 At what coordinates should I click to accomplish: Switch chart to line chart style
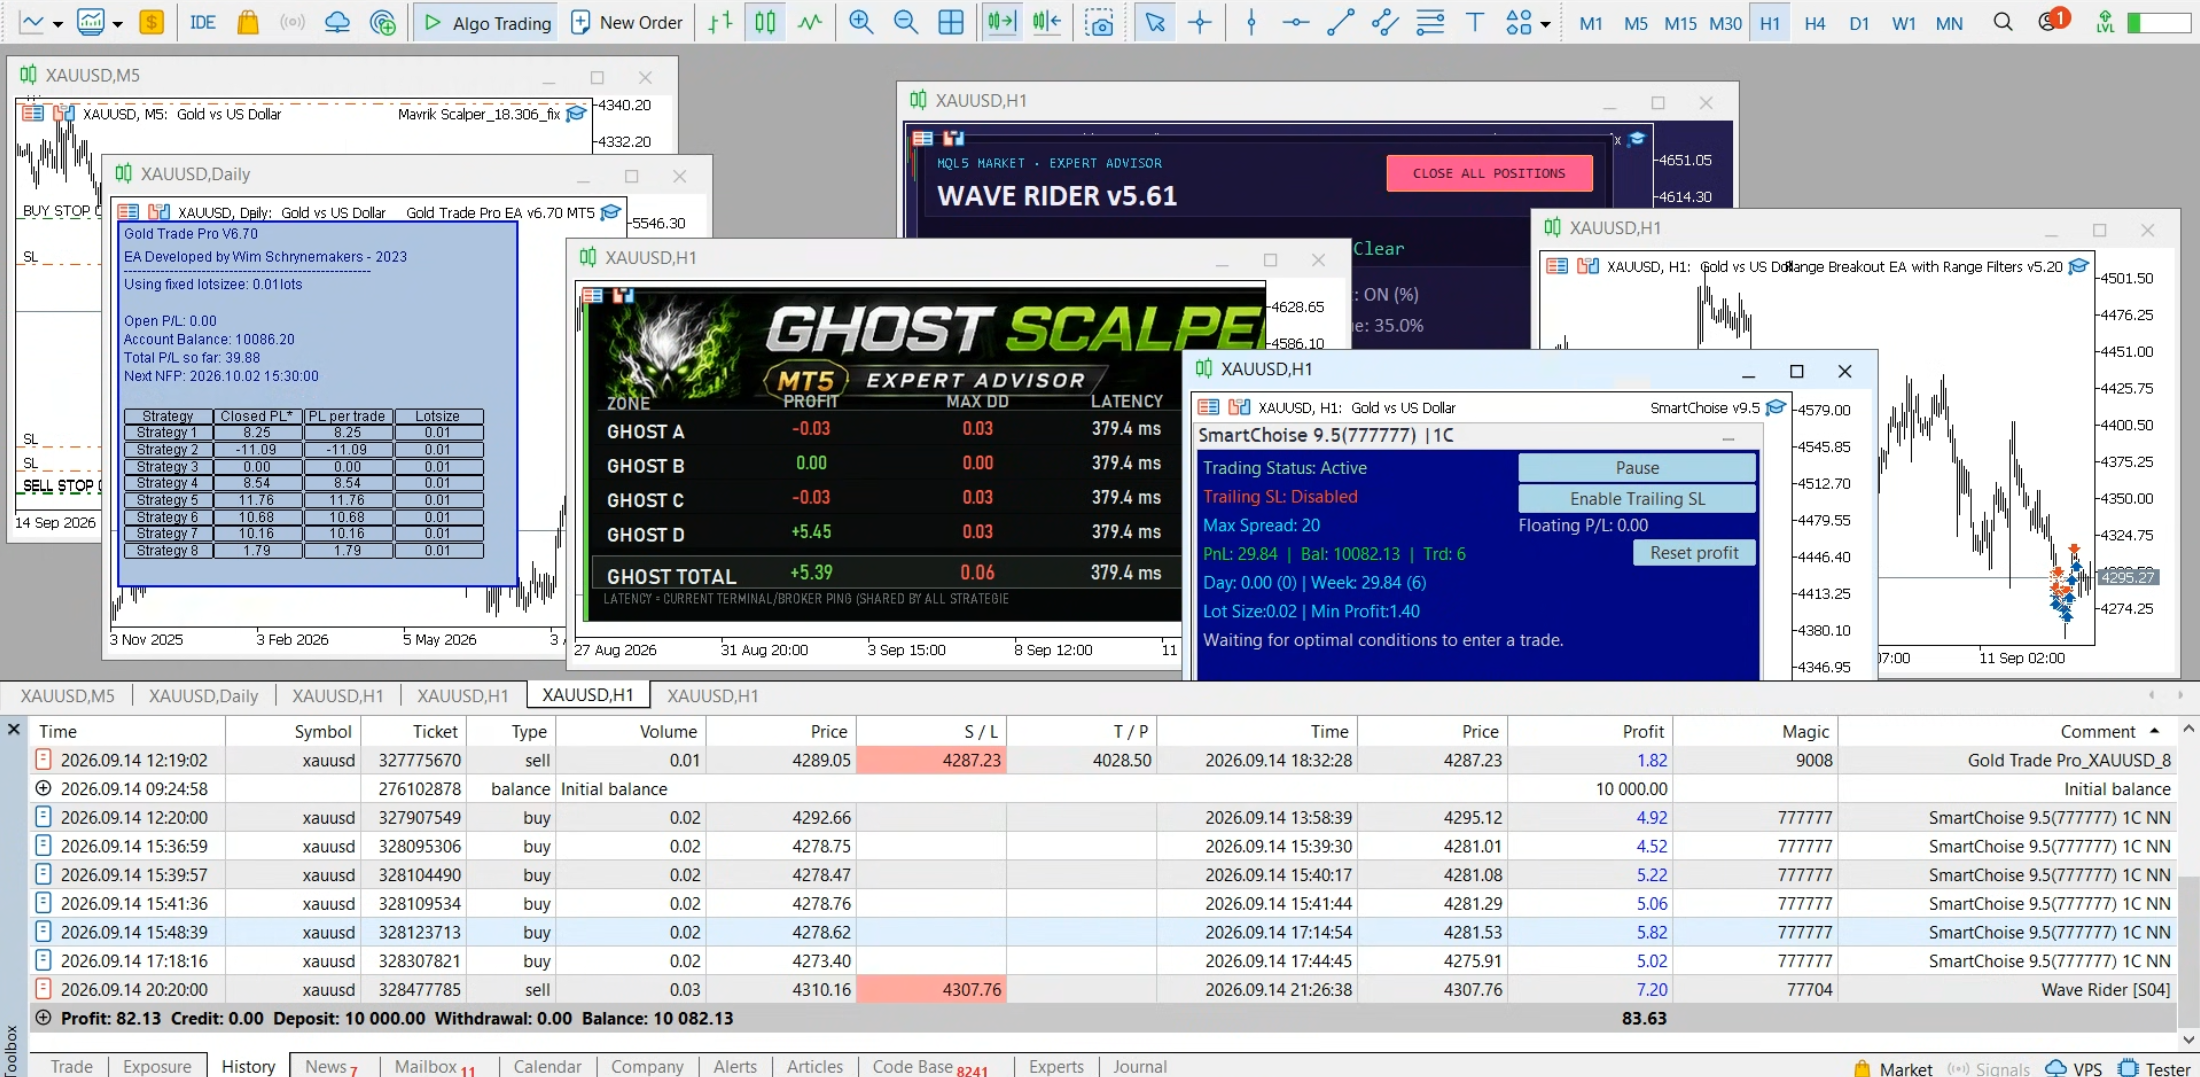coord(810,22)
